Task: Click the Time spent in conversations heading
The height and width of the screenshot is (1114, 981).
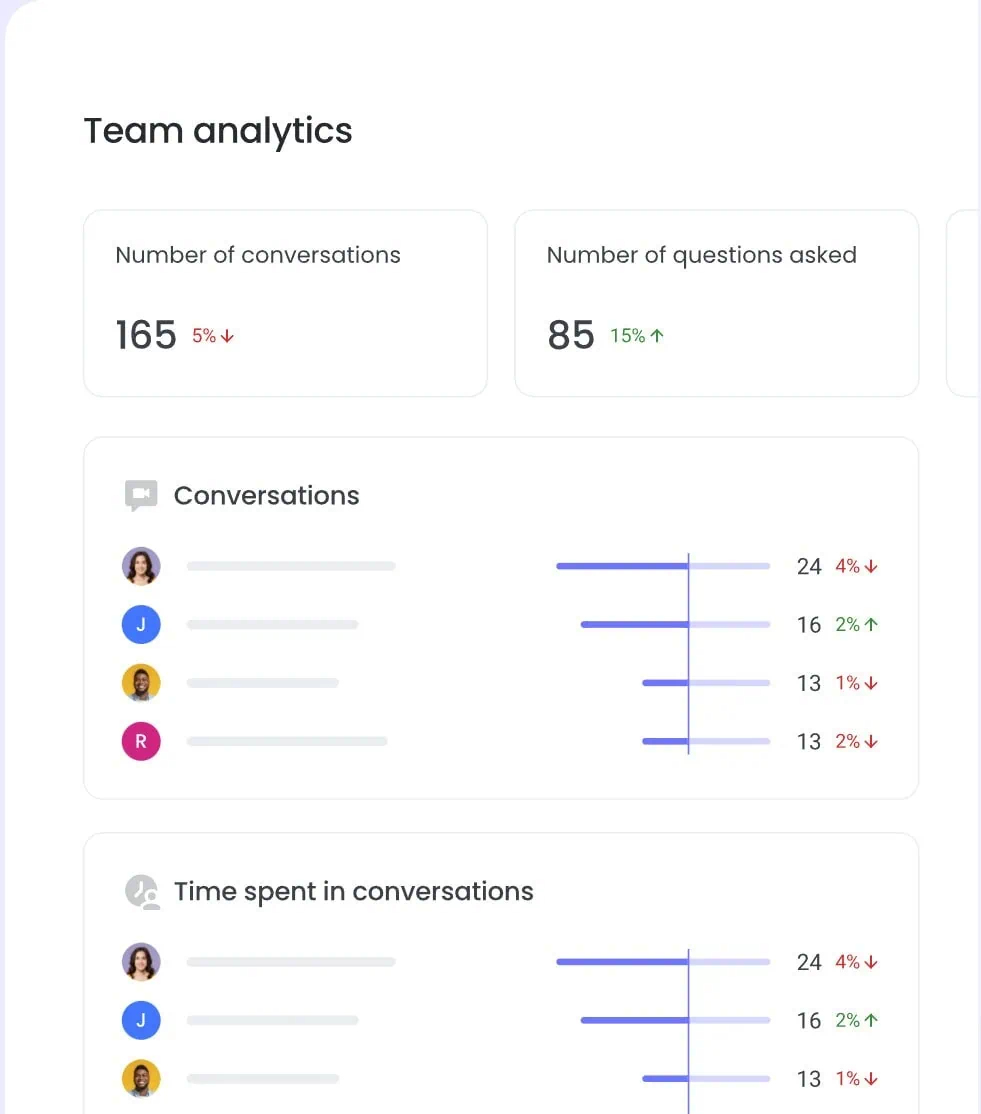Action: (x=354, y=892)
